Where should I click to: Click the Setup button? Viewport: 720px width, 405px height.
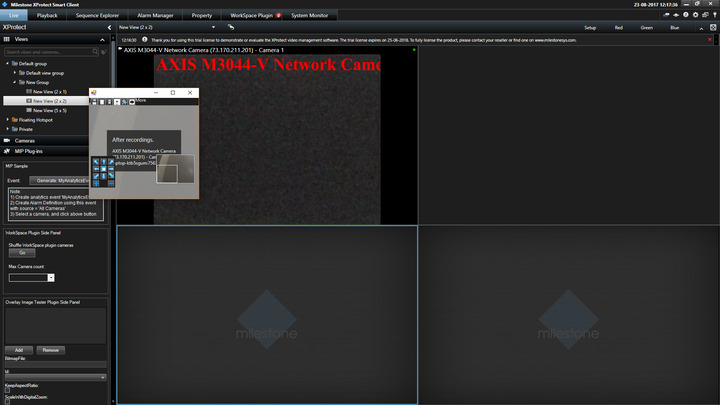click(x=590, y=28)
